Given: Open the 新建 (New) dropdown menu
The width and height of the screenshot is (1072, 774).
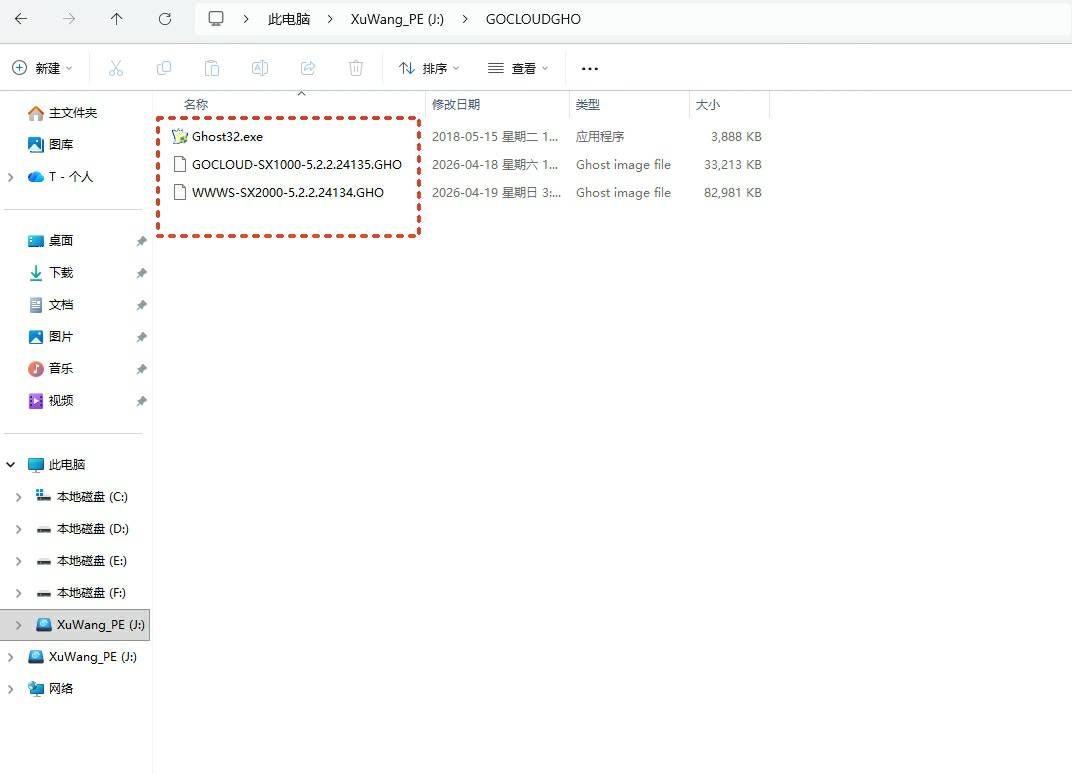Looking at the screenshot, I should [43, 68].
